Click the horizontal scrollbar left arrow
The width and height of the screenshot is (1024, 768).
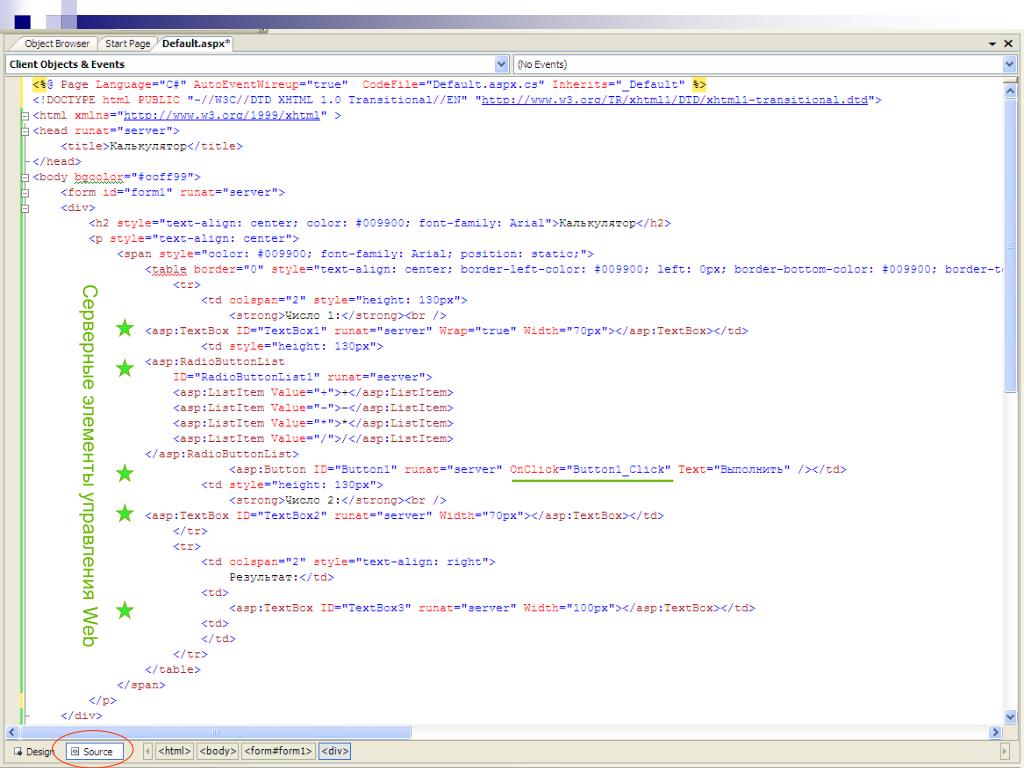point(12,732)
